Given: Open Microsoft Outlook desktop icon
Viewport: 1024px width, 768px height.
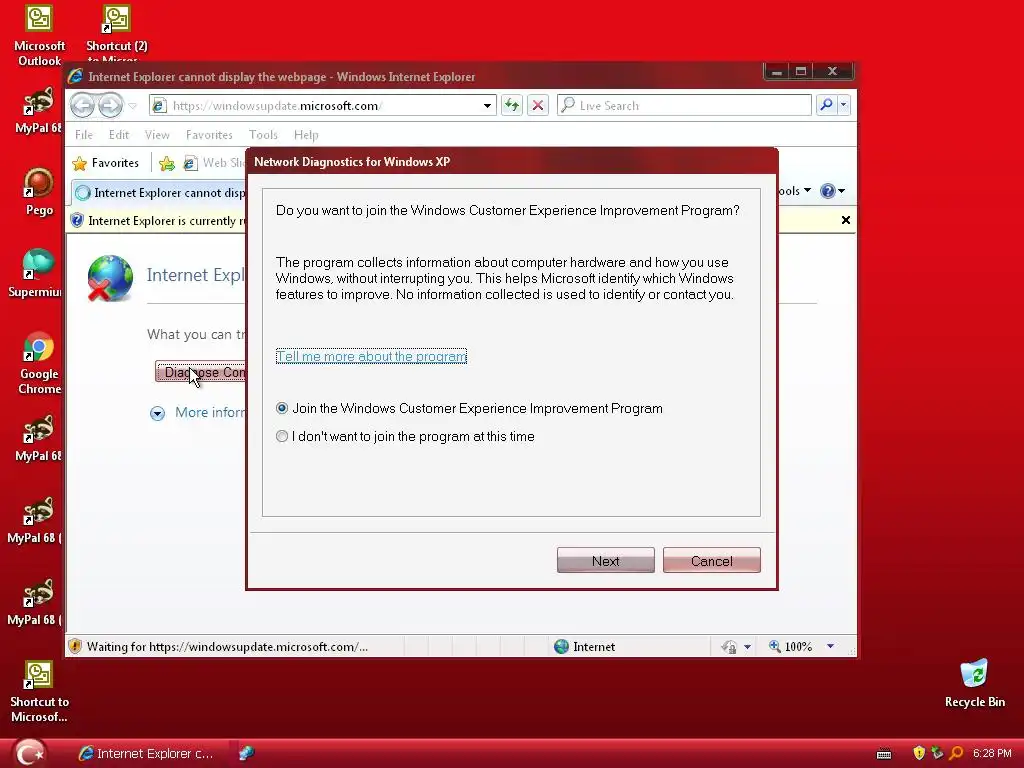Looking at the screenshot, I should [x=39, y=36].
